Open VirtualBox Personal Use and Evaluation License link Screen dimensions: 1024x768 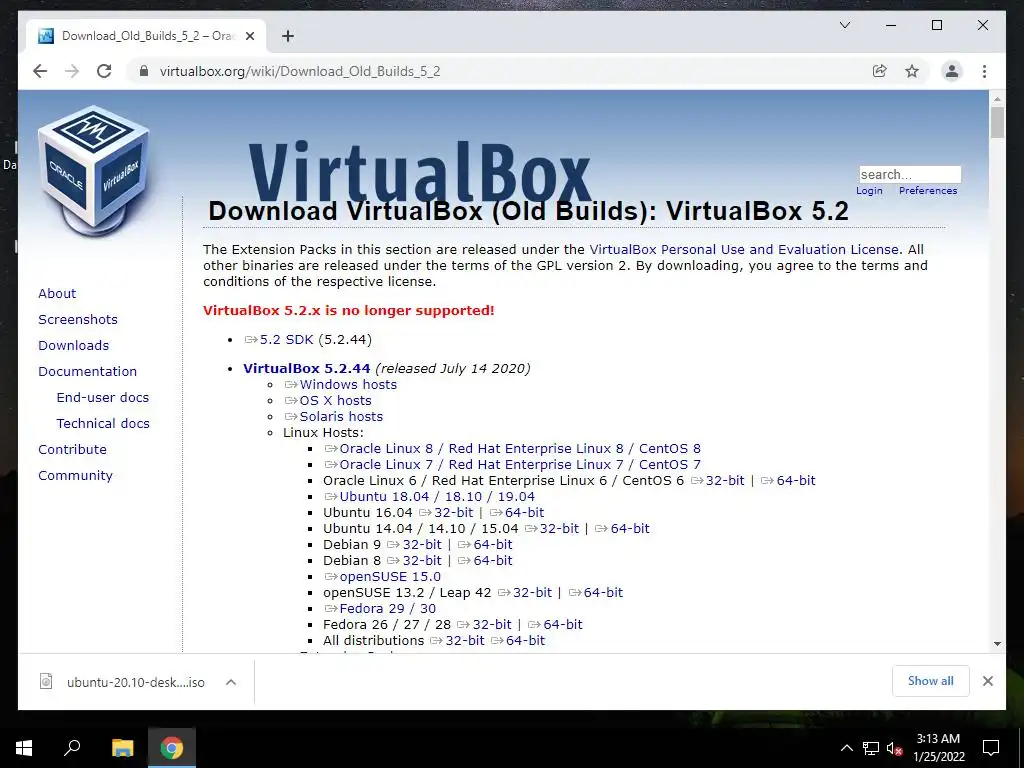(x=744, y=249)
